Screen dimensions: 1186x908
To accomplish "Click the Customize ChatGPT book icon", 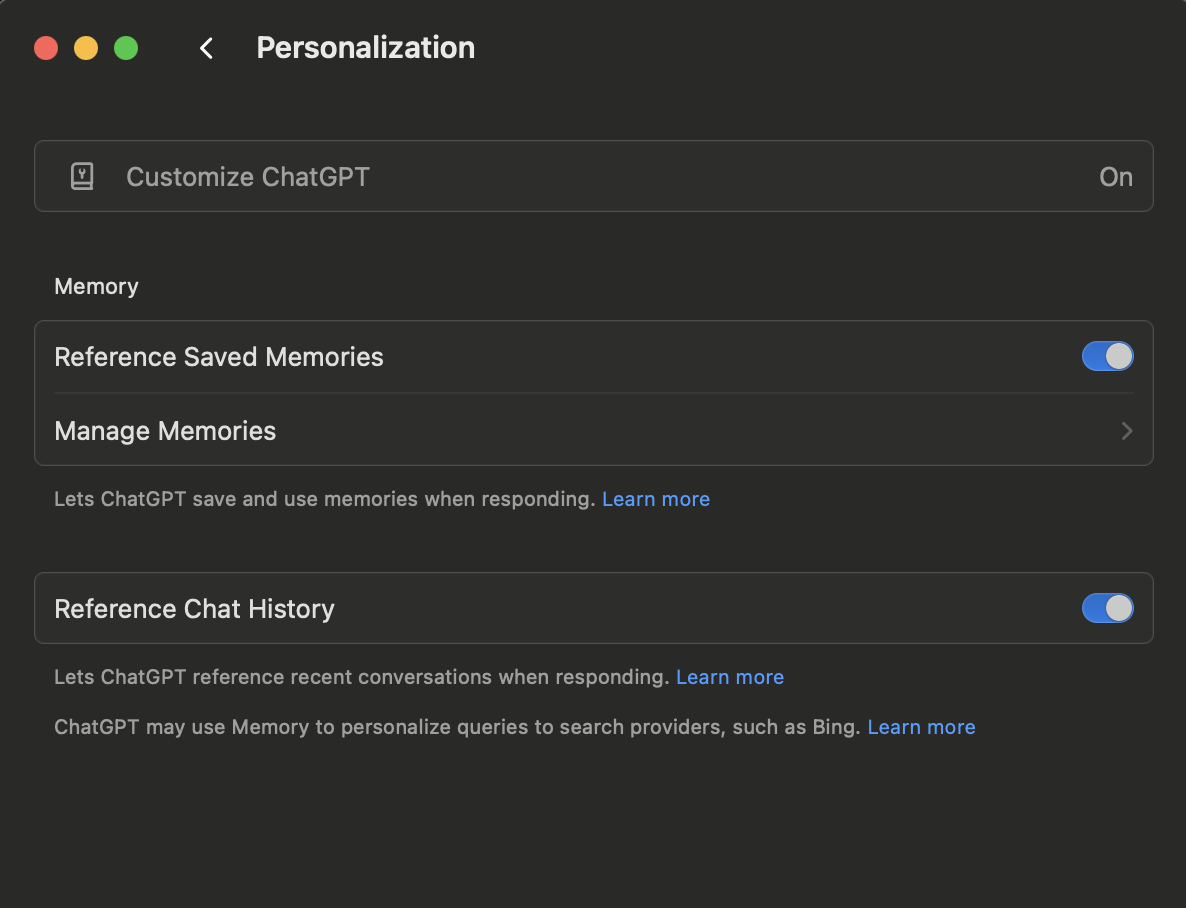I will pyautogui.click(x=82, y=176).
